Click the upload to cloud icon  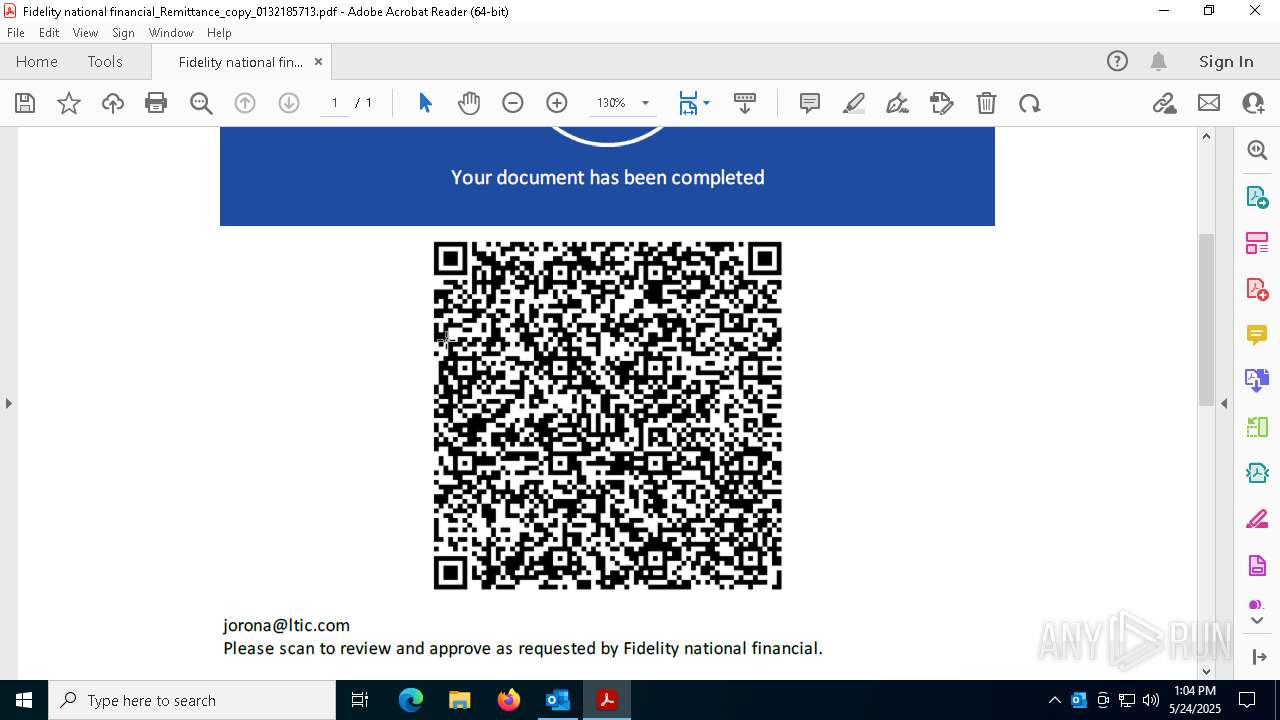(x=113, y=103)
